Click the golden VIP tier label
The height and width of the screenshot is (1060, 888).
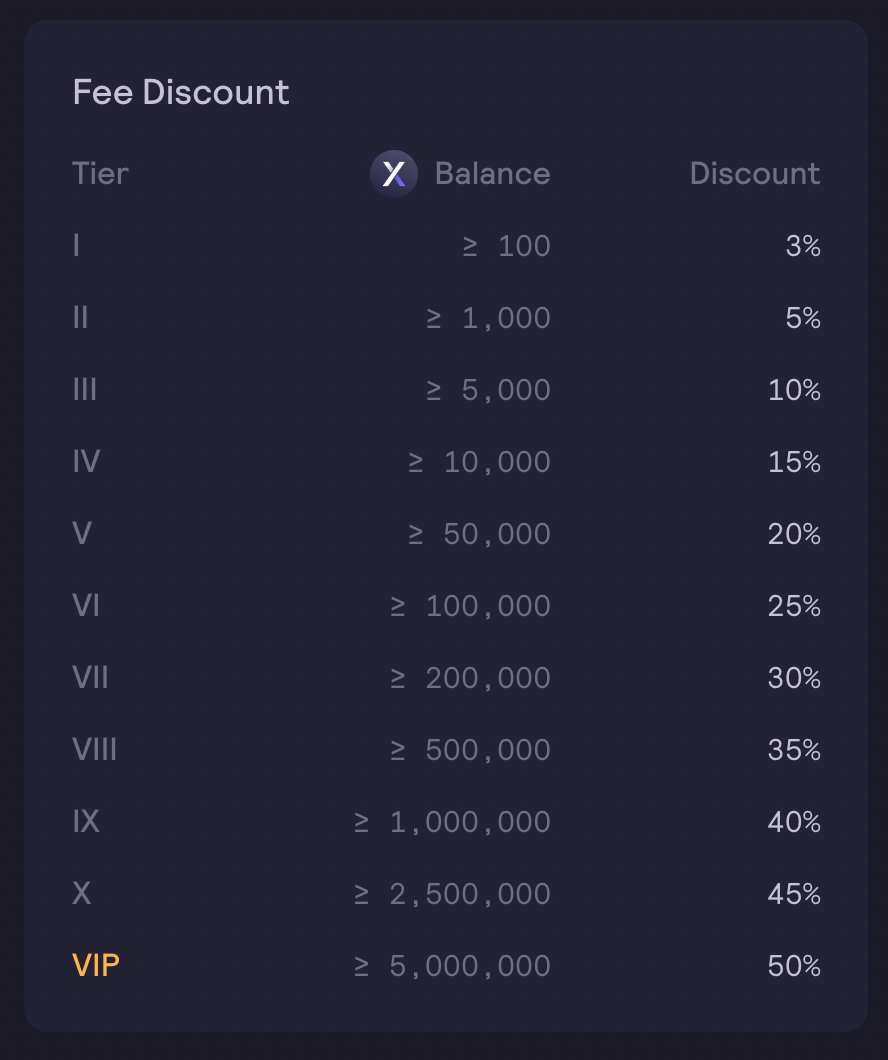pyautogui.click(x=96, y=965)
